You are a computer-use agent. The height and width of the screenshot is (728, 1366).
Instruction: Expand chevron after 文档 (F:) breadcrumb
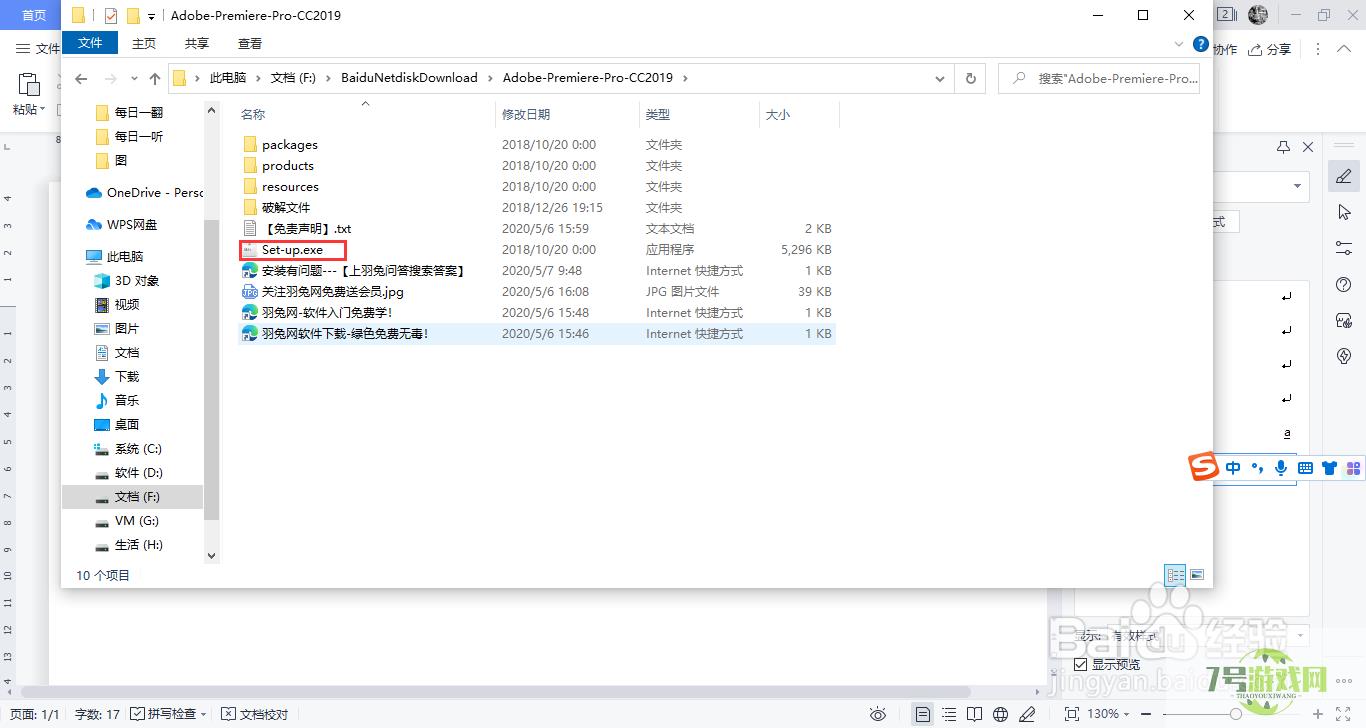(x=328, y=78)
